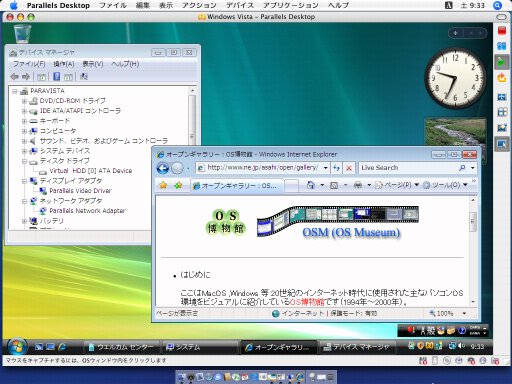Expand システム デバイス node
The image size is (512, 384).
coord(24,151)
